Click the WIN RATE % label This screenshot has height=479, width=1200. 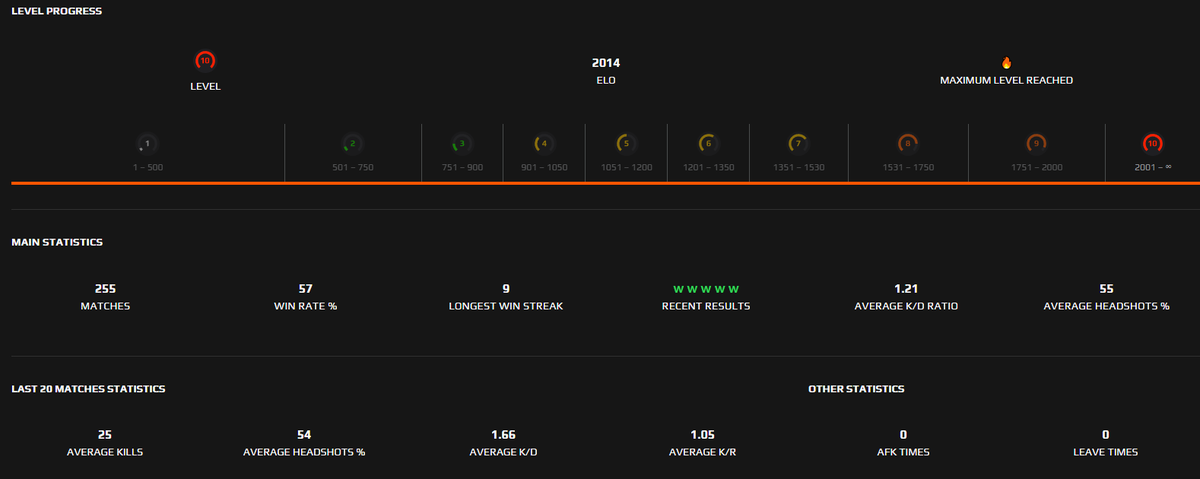click(306, 306)
